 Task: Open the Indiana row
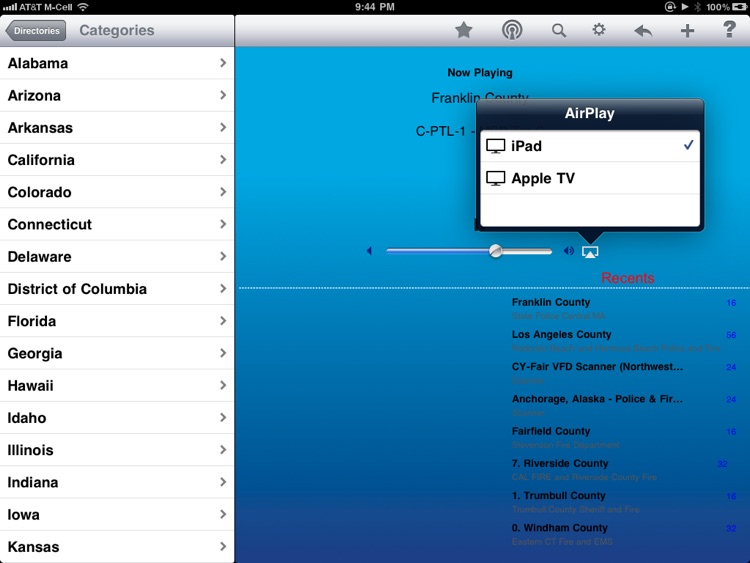point(117,482)
